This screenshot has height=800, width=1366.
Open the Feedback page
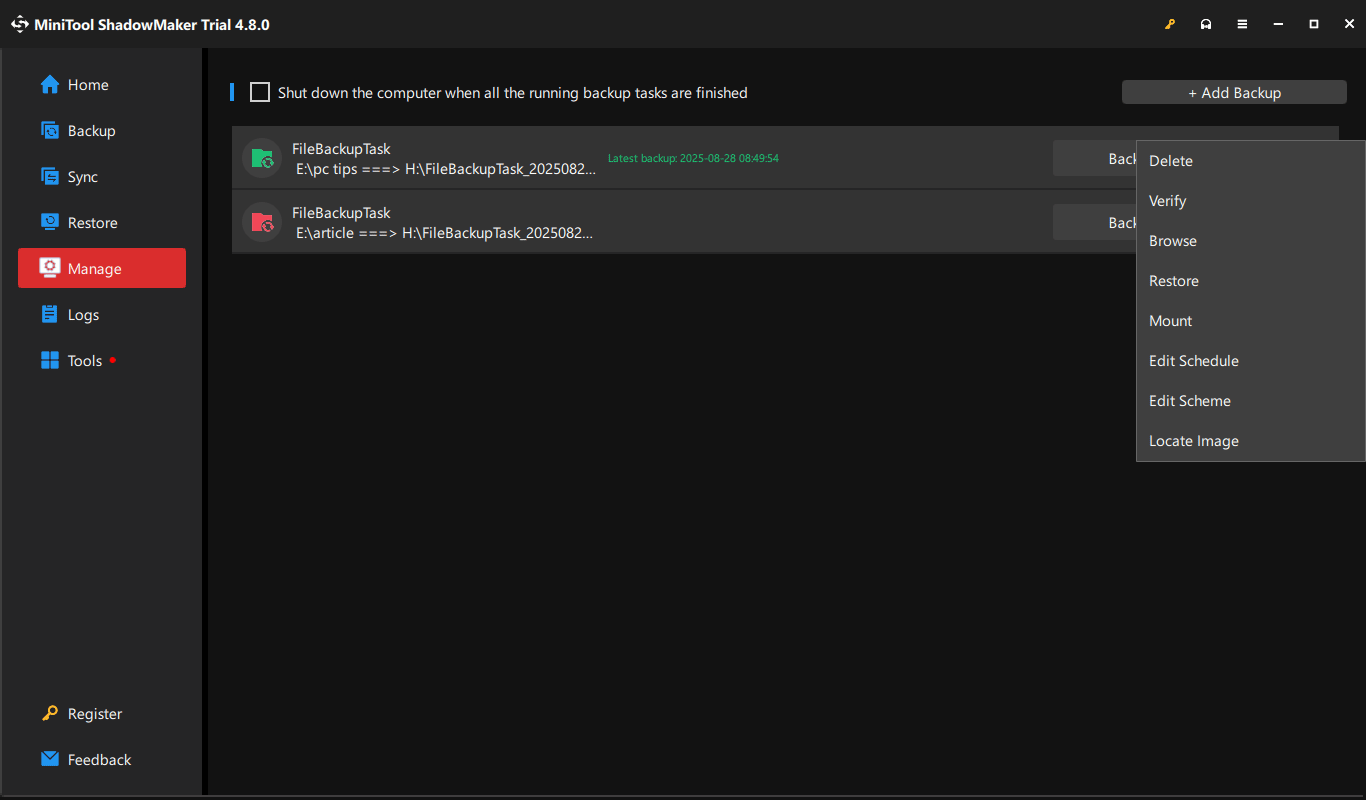tap(99, 759)
